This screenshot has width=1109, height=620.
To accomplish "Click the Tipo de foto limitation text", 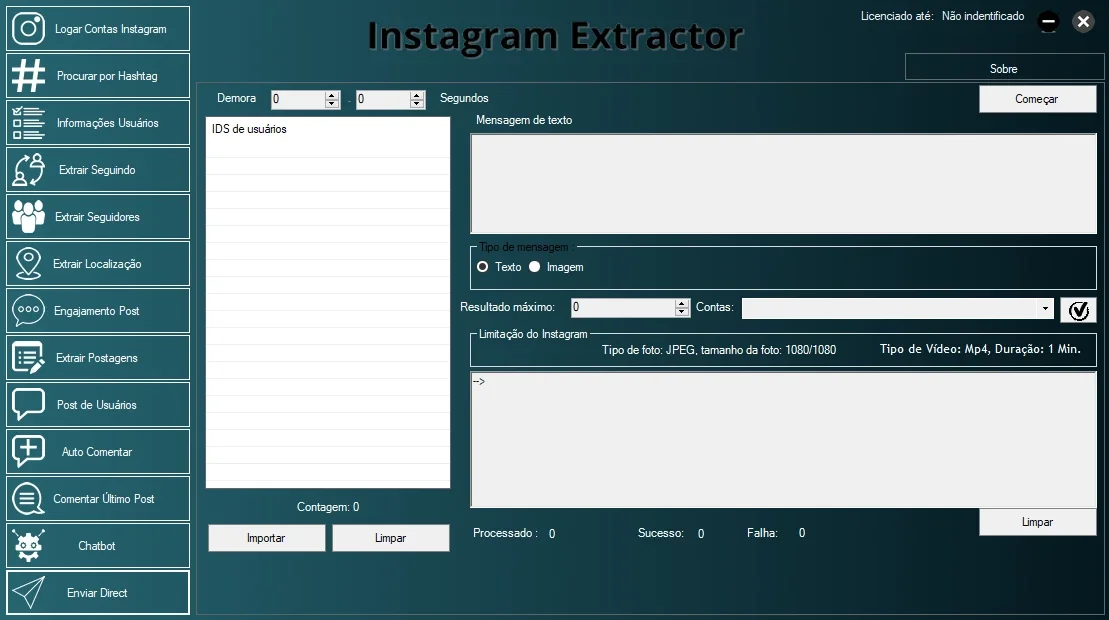I will [719, 349].
